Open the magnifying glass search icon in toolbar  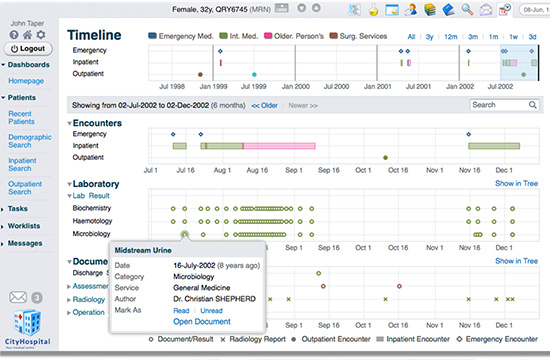point(467,9)
